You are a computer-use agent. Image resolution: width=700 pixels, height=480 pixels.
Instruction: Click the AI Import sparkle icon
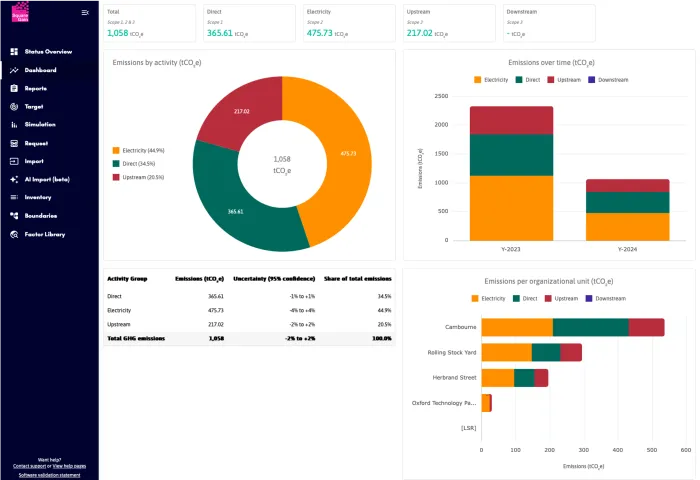[14, 179]
